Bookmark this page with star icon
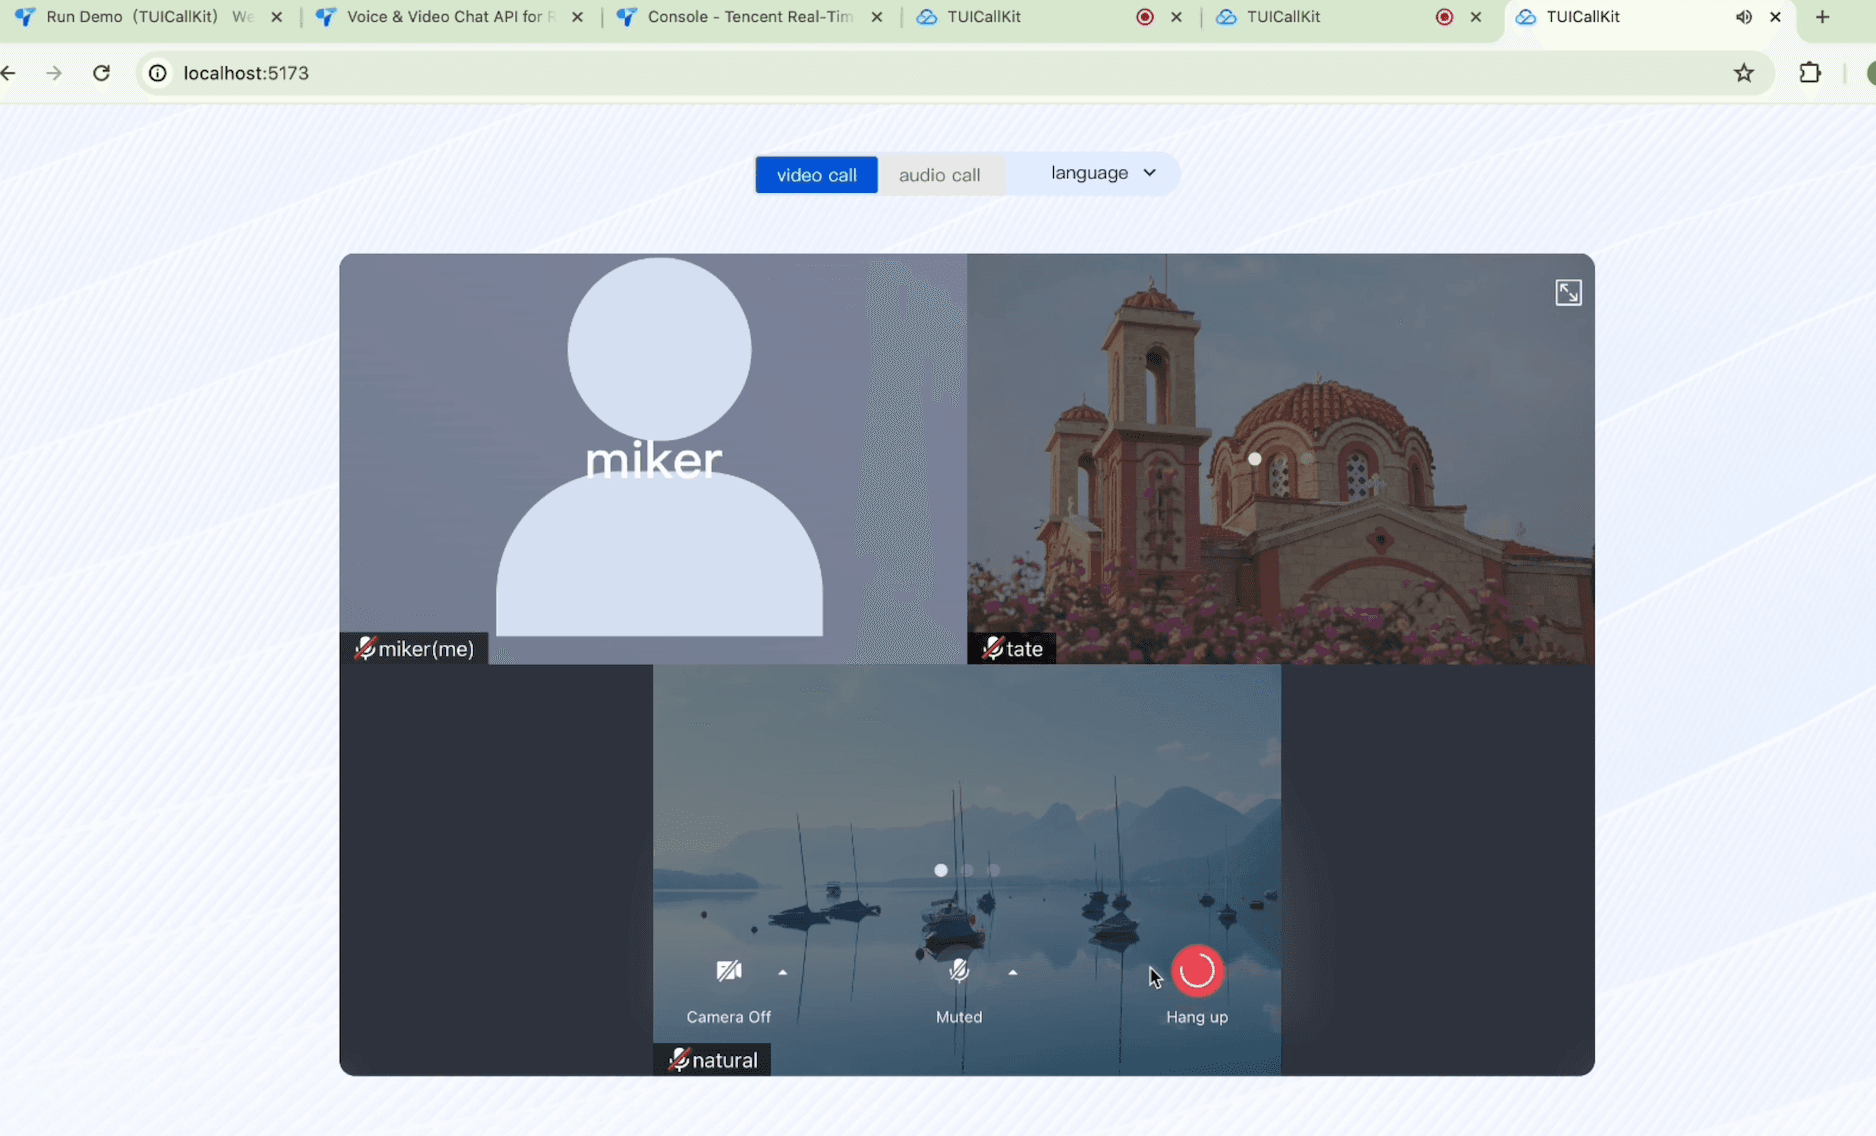1876x1136 pixels. click(x=1744, y=73)
